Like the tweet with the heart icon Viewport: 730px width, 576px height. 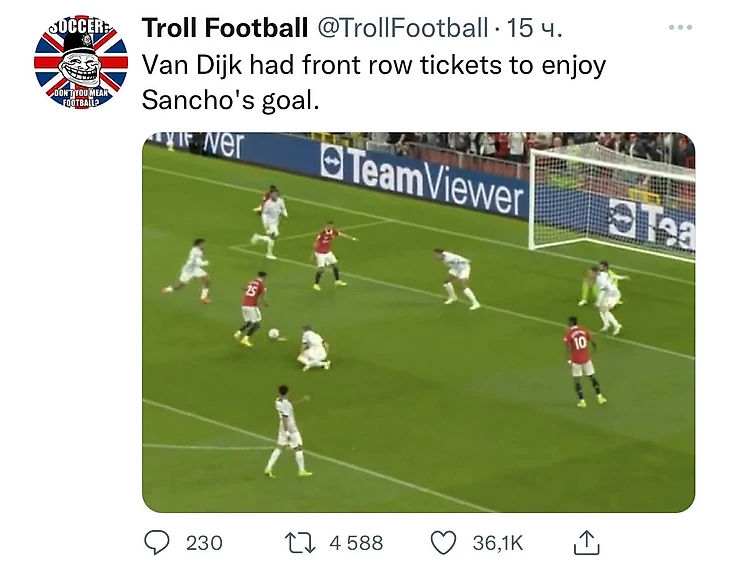443,542
